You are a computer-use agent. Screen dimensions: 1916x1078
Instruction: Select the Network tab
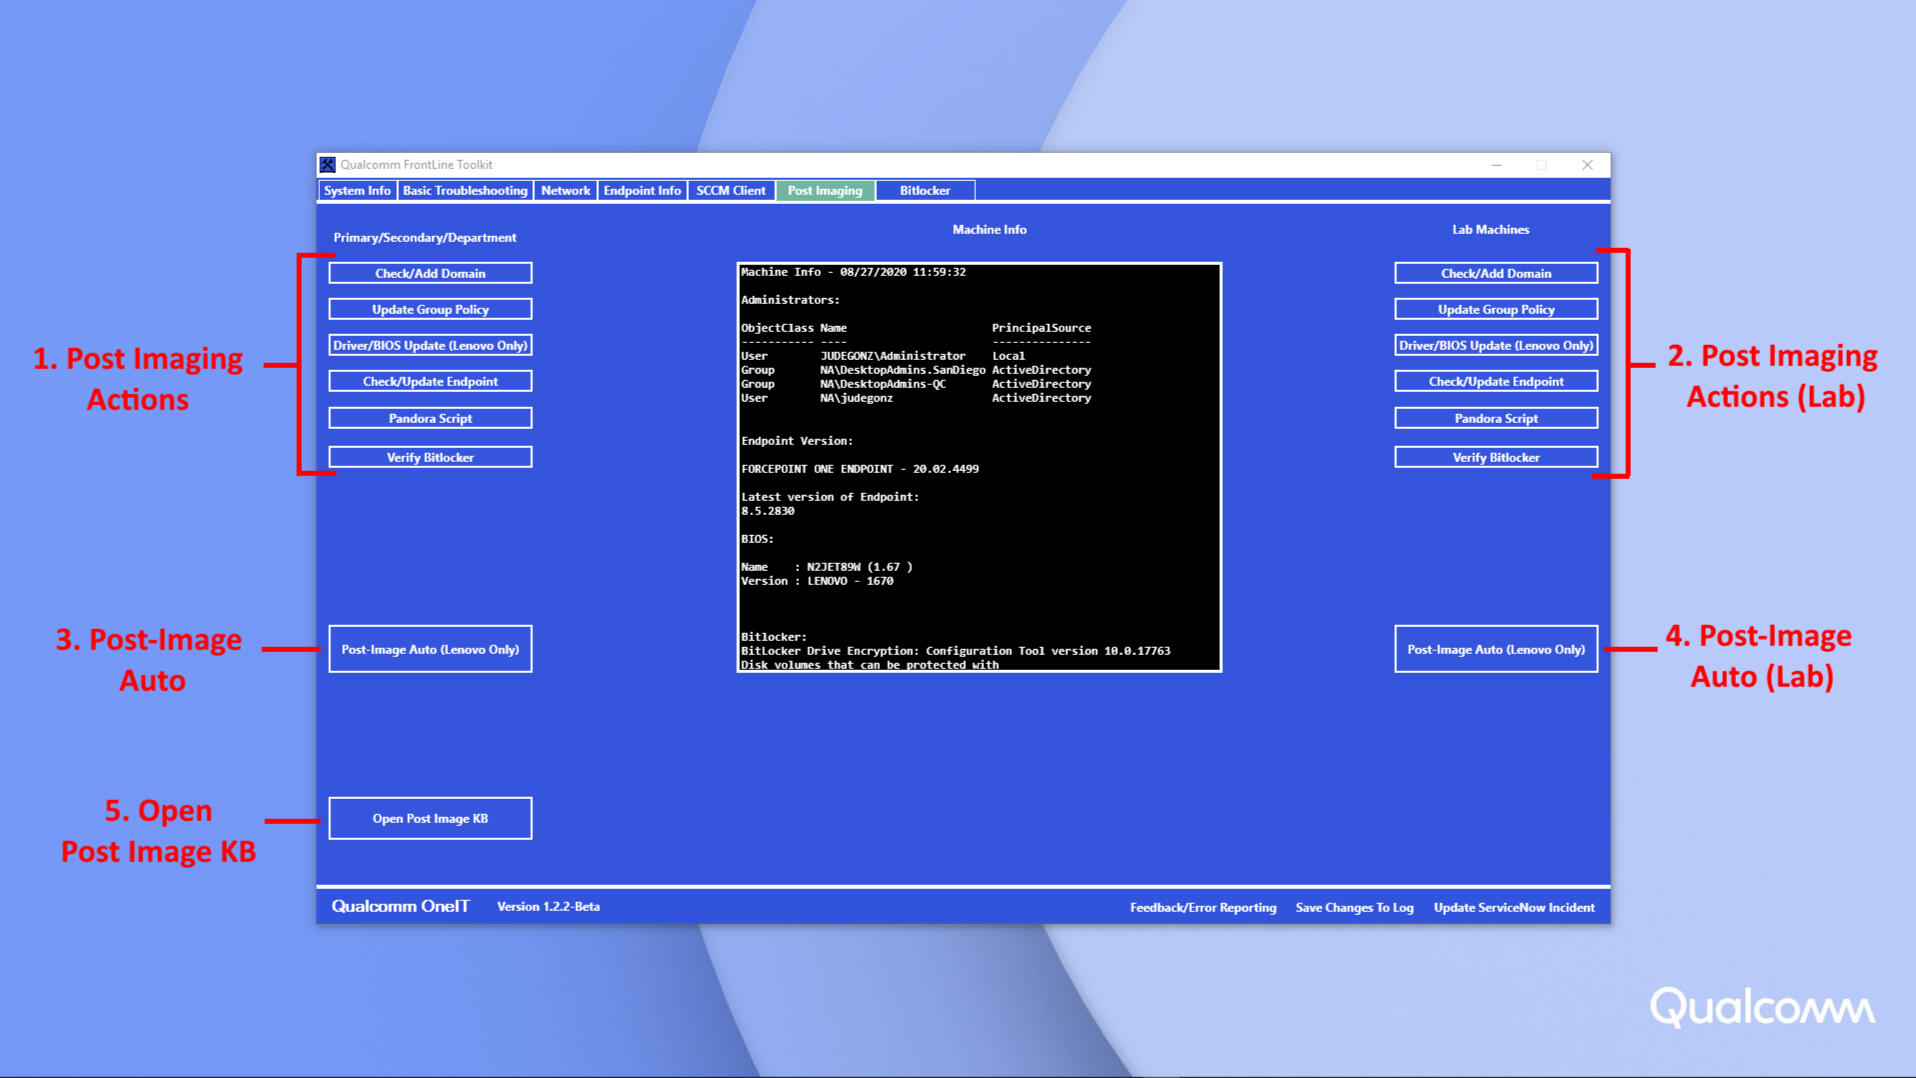coord(565,191)
